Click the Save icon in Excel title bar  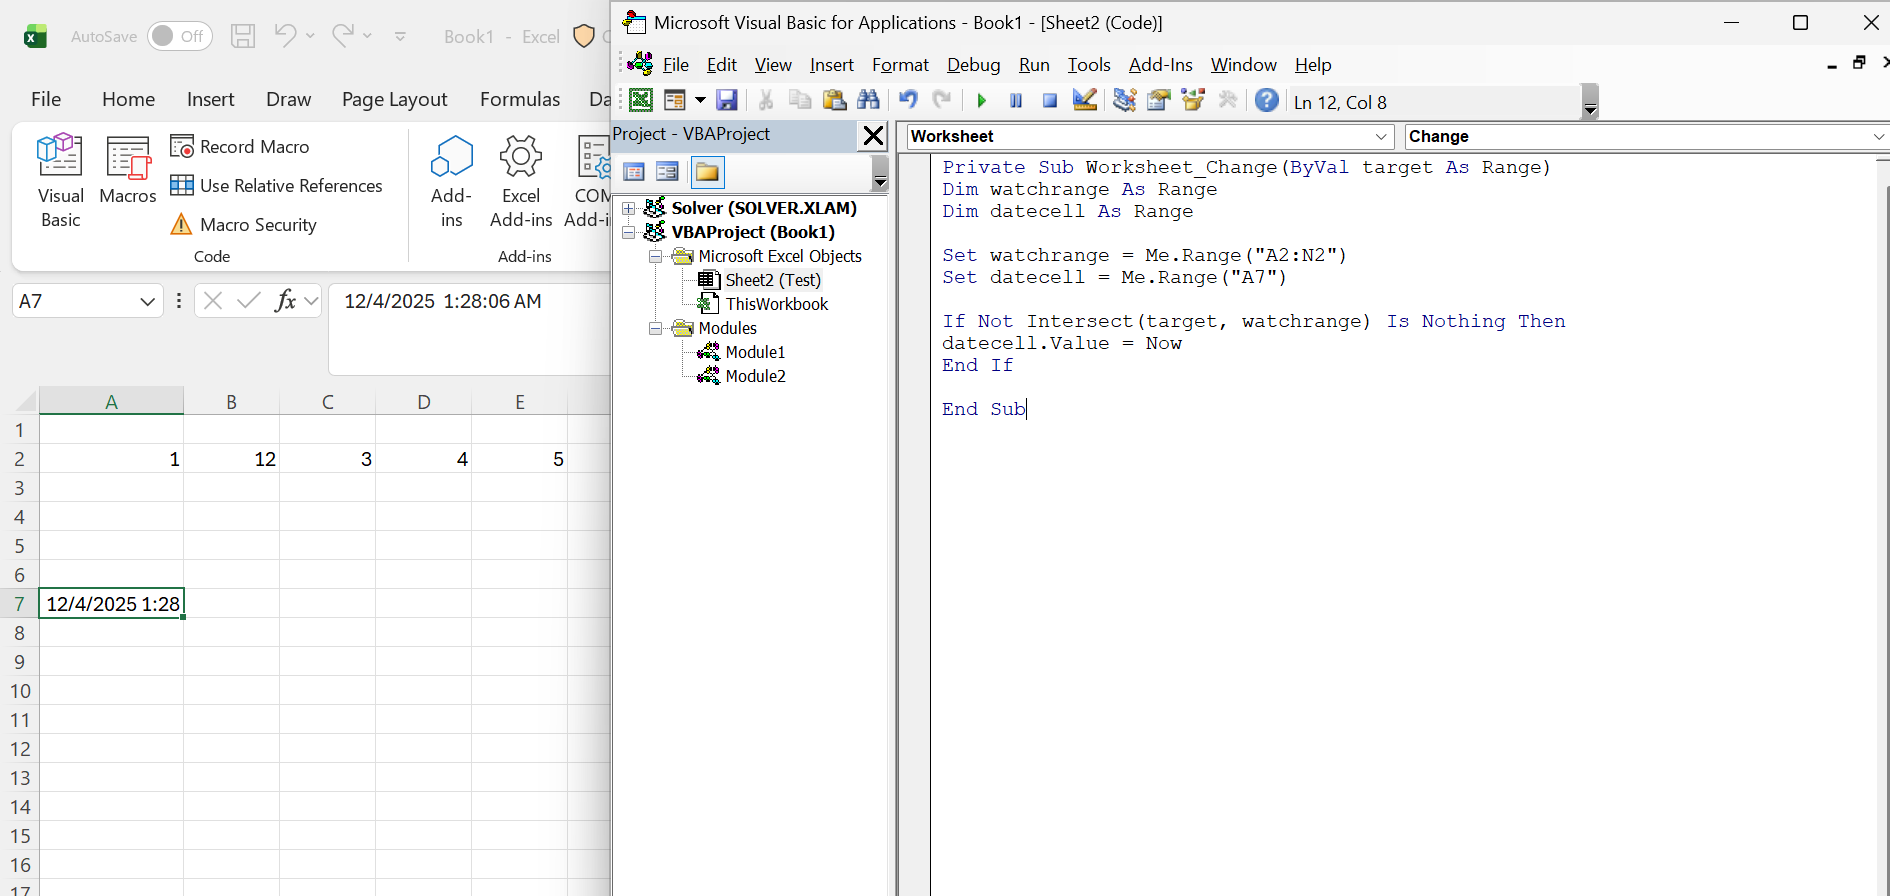point(243,36)
